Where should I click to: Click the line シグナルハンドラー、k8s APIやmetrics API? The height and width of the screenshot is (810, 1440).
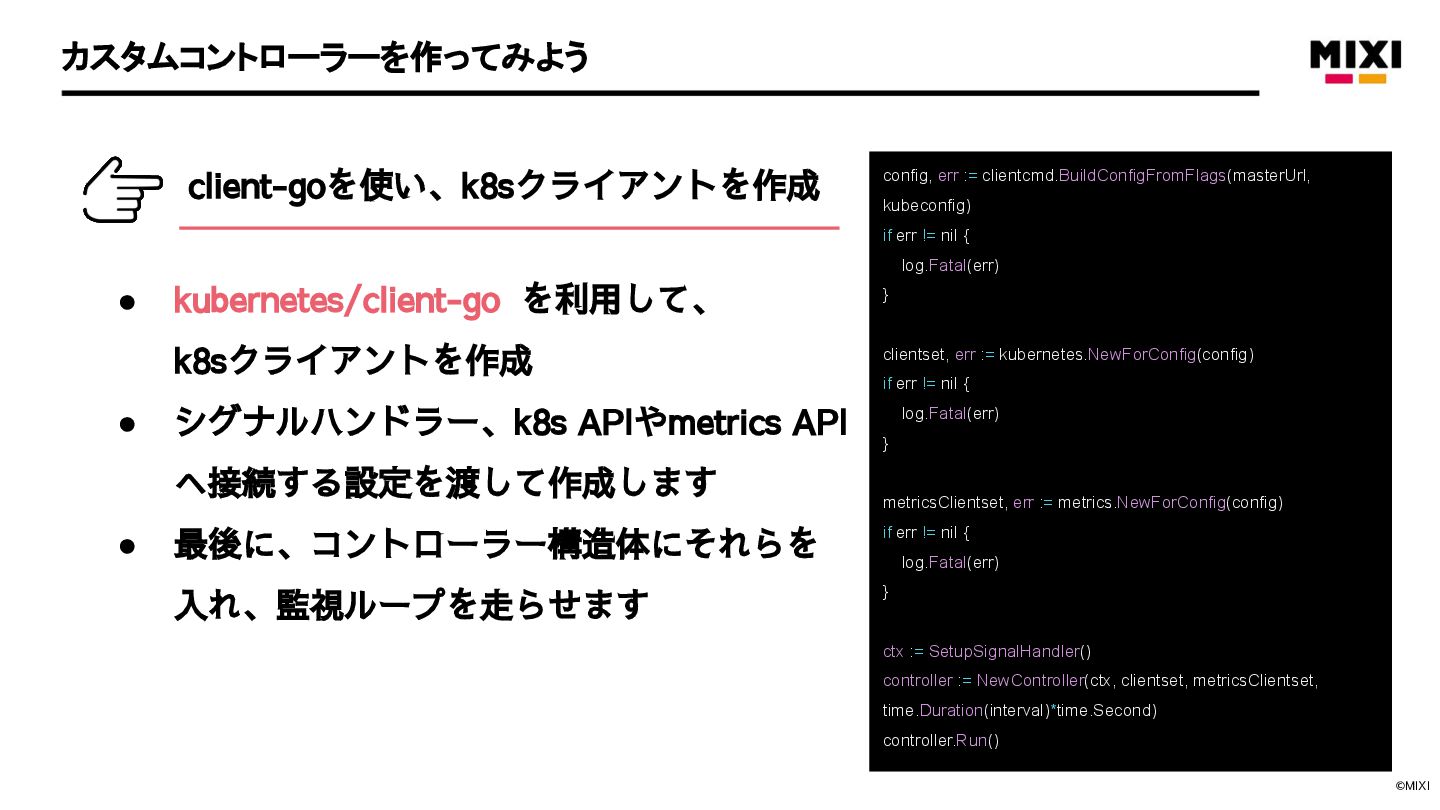[x=510, y=422]
